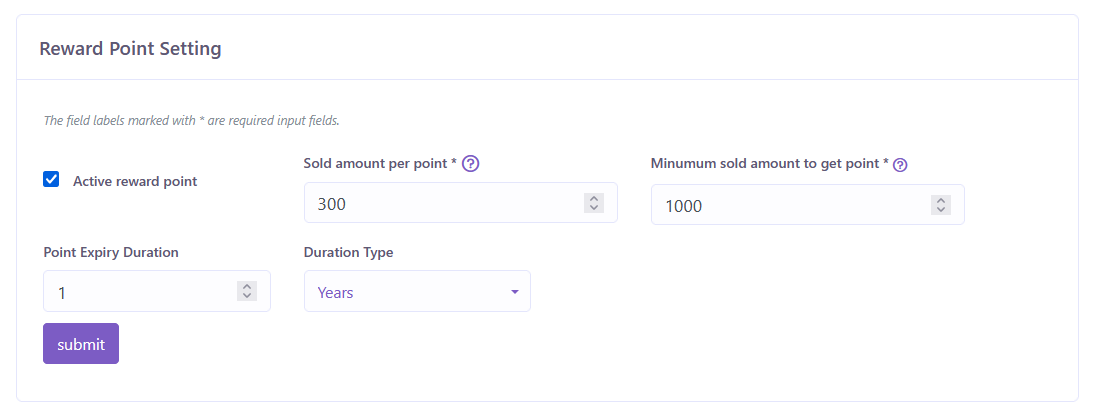This screenshot has width=1096, height=416.
Task: Click the Reward Point Setting heading
Action: [130, 48]
